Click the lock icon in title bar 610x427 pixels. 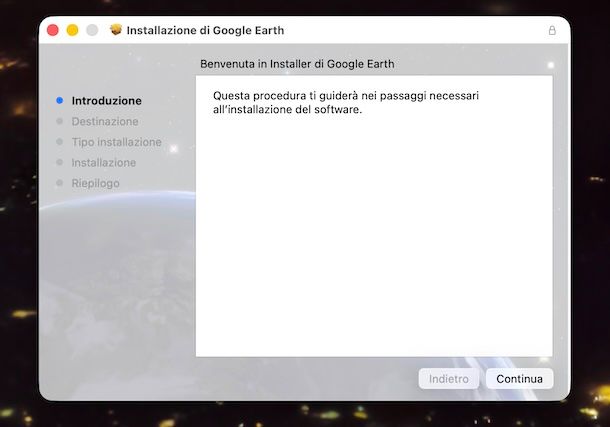pos(552,30)
